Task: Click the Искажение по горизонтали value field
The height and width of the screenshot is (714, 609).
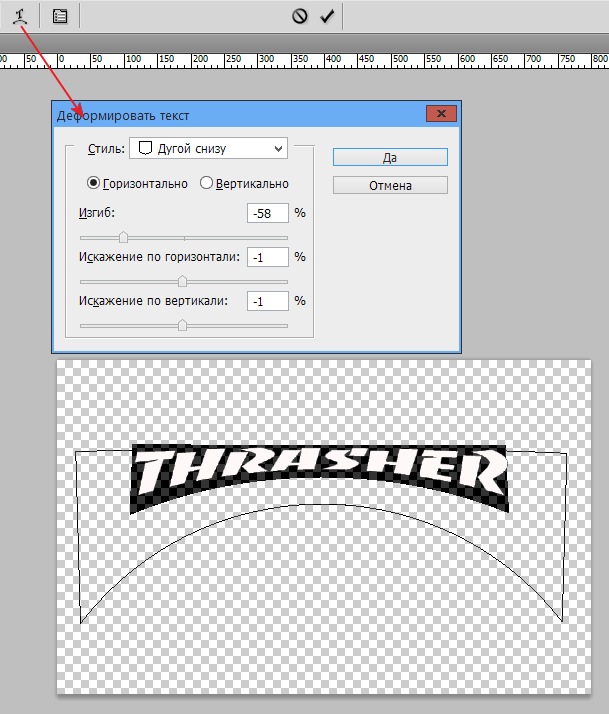Action: [267, 257]
